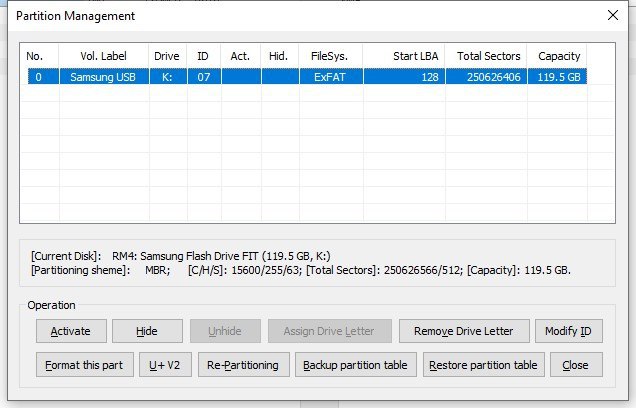Click the U+ V2 button

point(165,365)
